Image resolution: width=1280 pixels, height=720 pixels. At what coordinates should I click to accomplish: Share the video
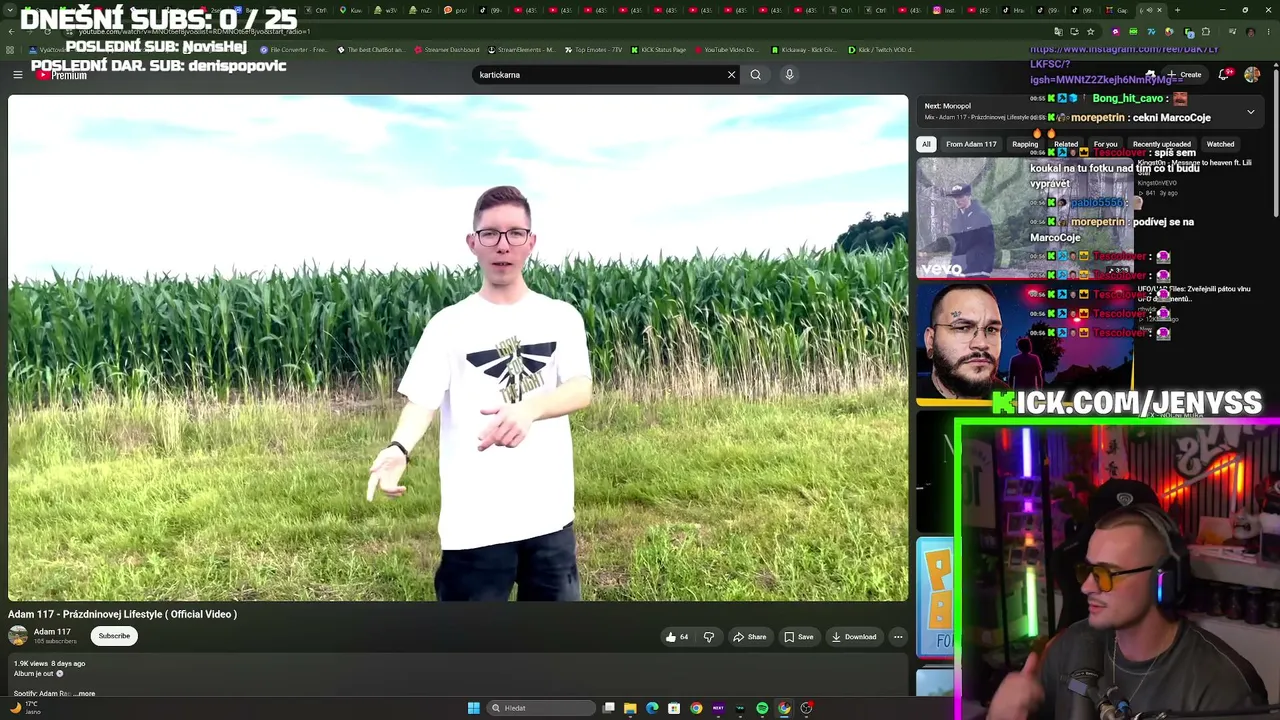pos(749,637)
